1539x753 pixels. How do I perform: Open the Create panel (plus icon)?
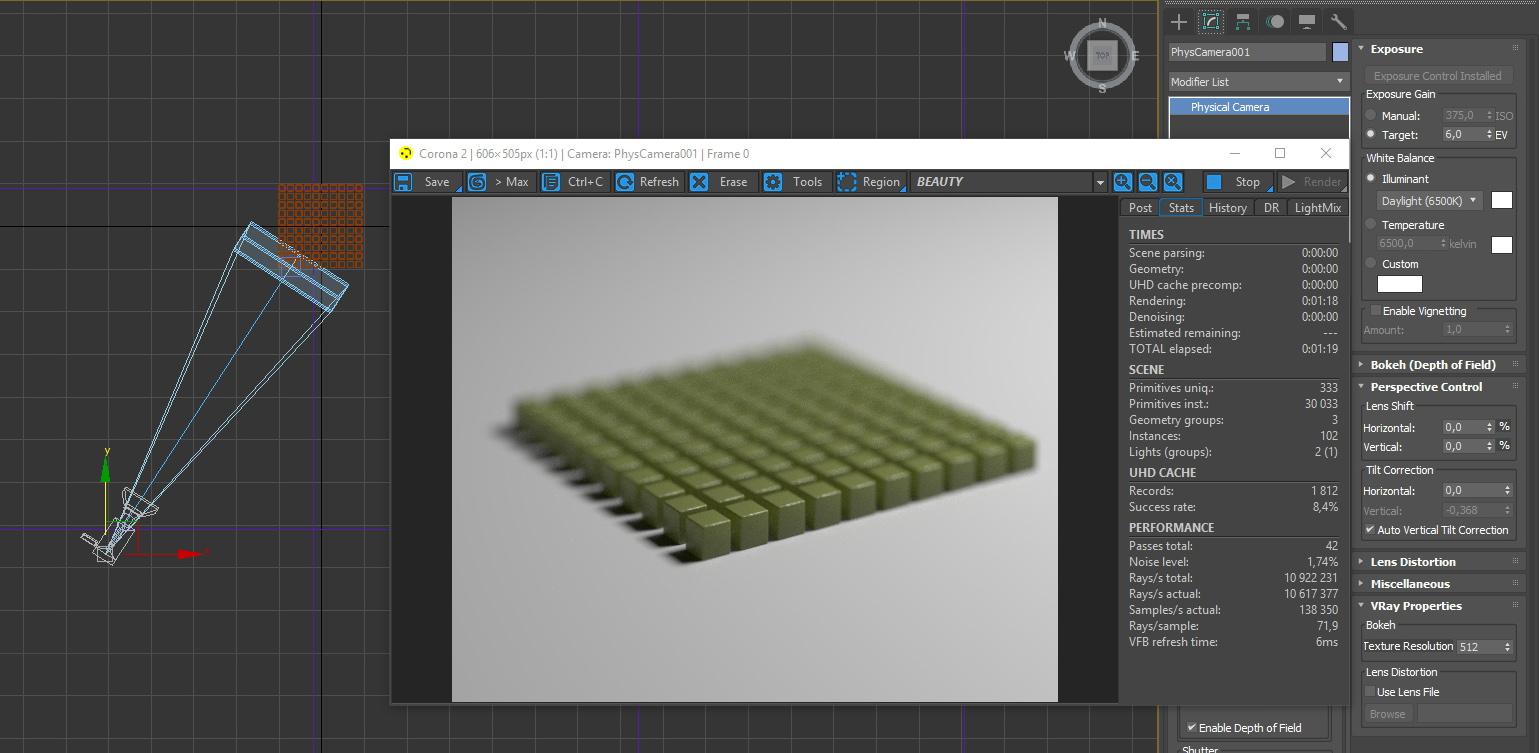coord(1179,21)
